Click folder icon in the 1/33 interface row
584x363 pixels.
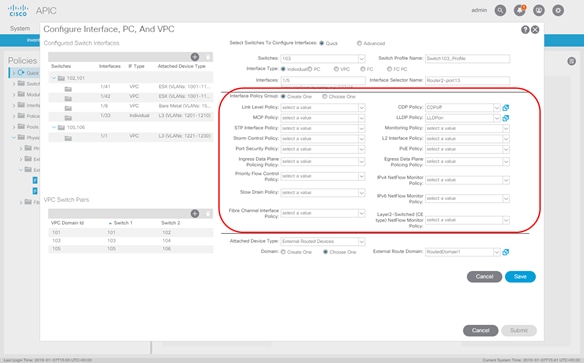tap(68, 118)
